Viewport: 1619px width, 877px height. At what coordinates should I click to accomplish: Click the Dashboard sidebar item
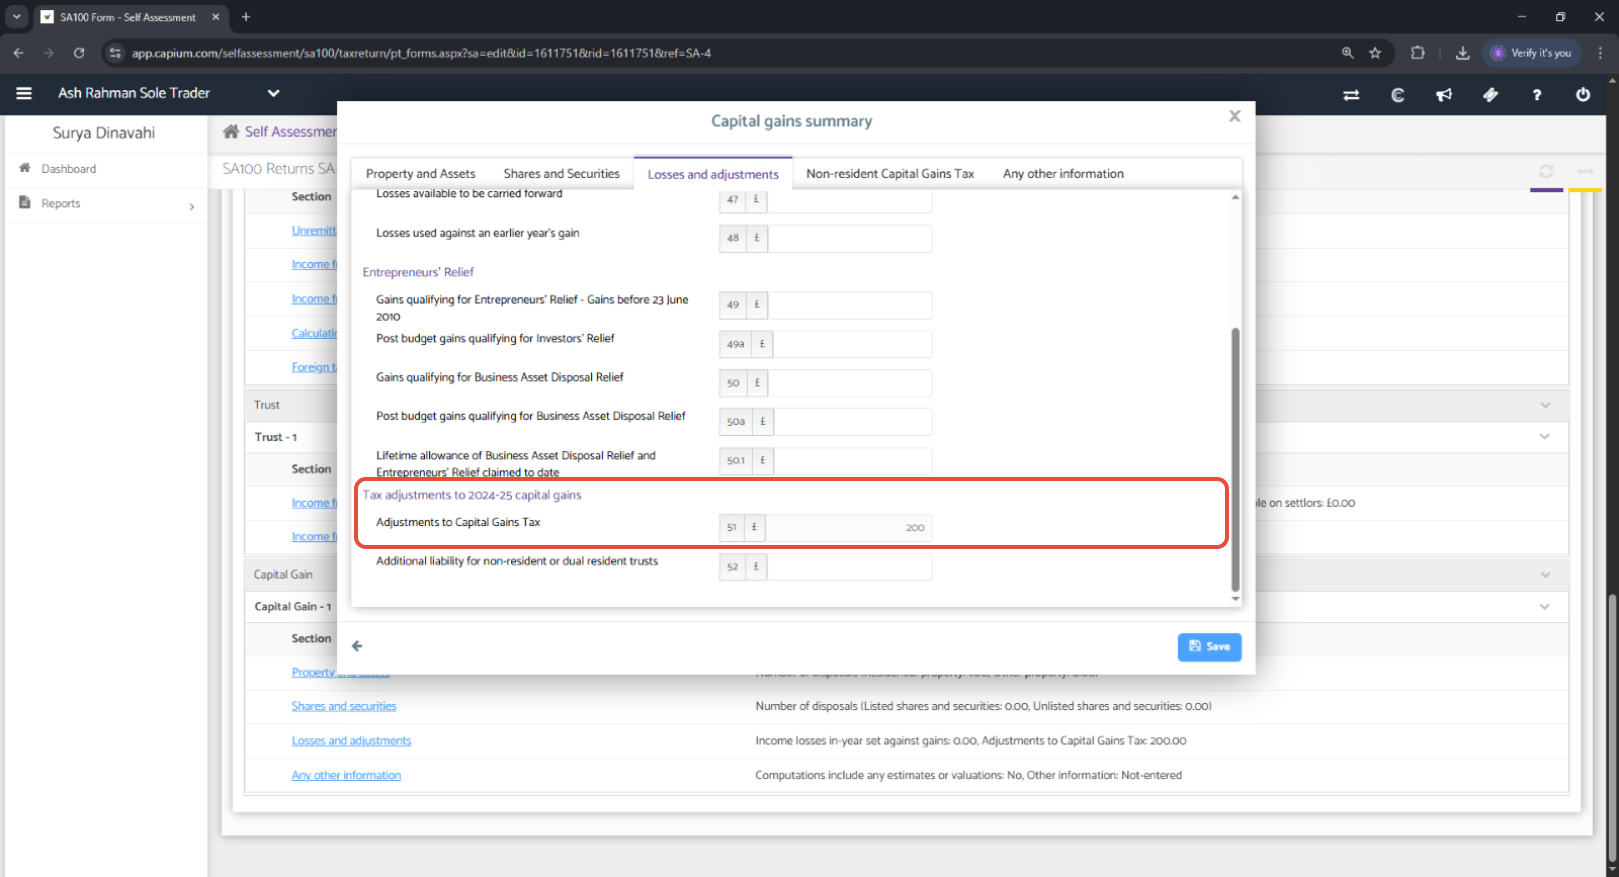pyautogui.click(x=69, y=169)
